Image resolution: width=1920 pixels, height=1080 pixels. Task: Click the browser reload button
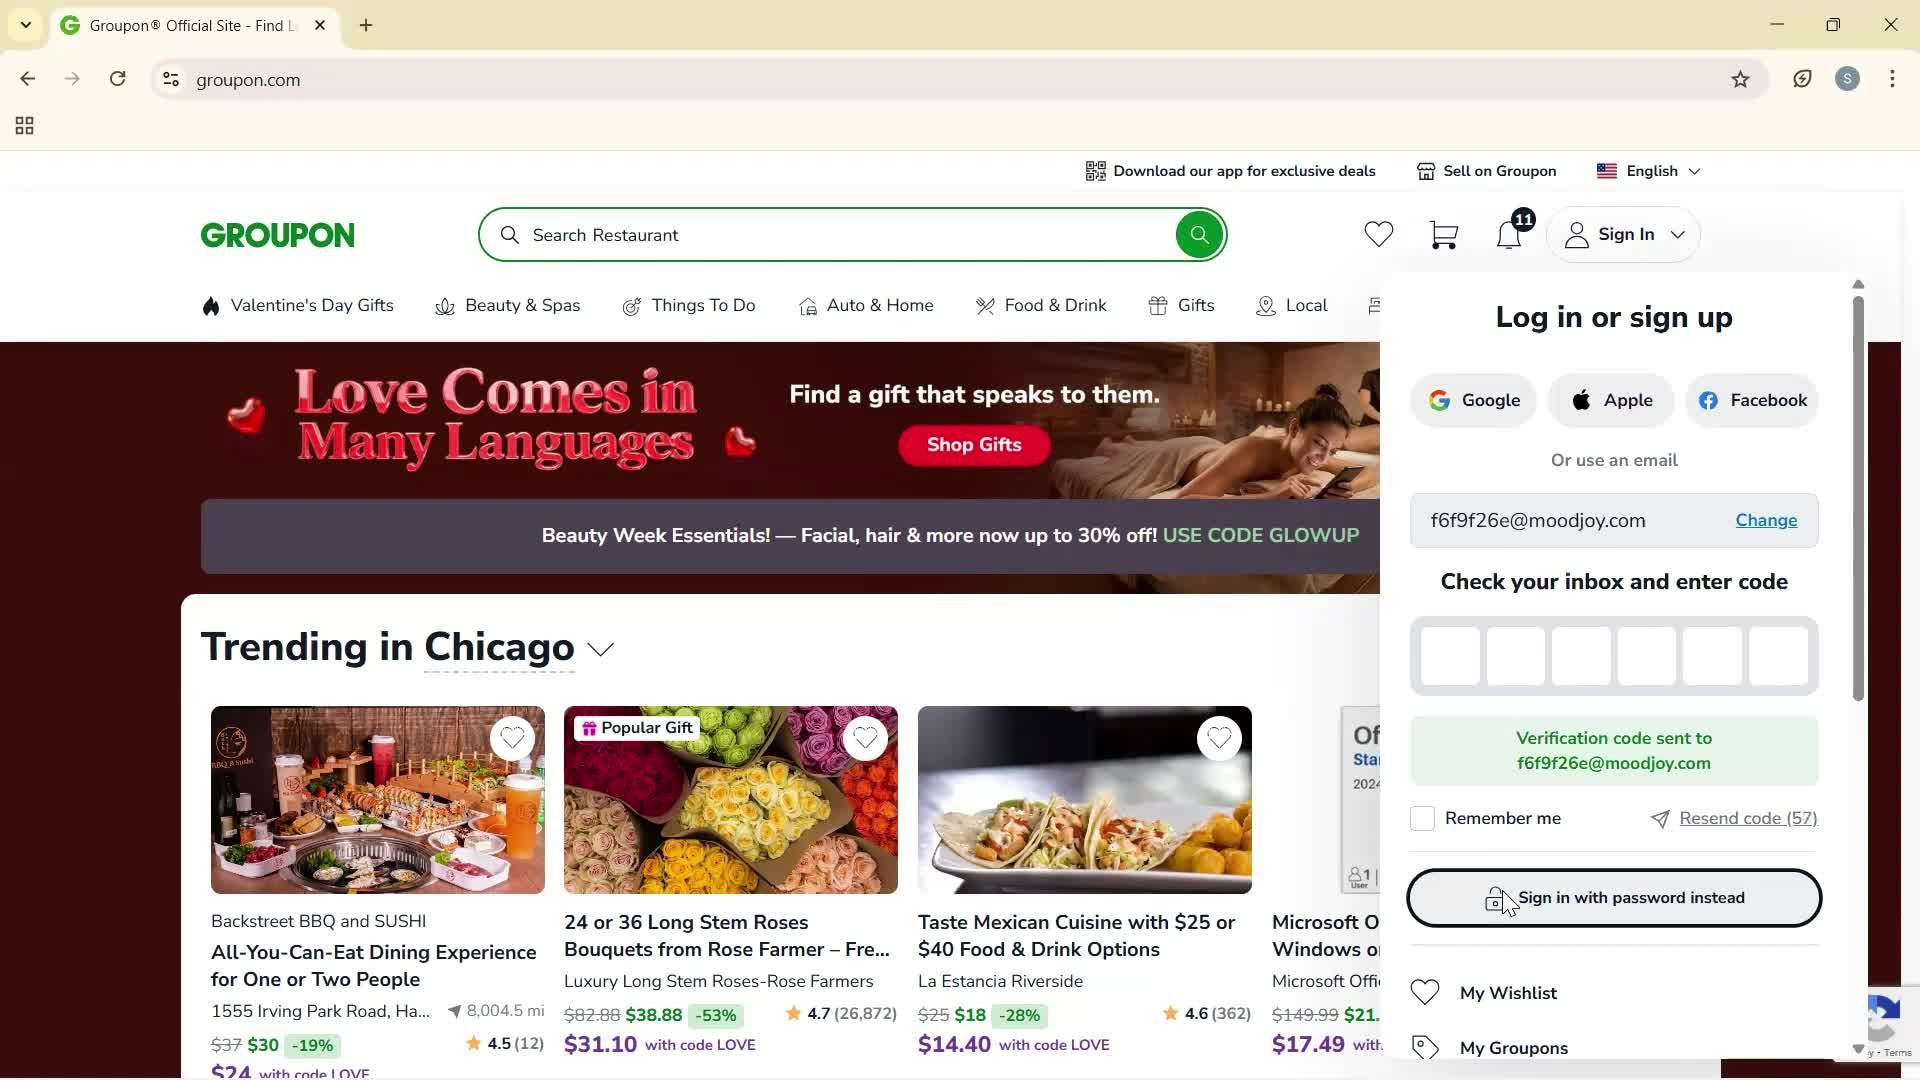tap(118, 79)
